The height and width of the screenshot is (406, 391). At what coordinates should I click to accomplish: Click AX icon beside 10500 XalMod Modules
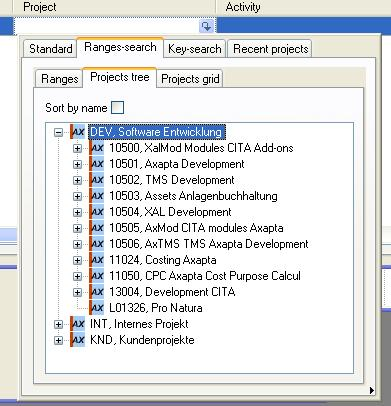[97, 148]
